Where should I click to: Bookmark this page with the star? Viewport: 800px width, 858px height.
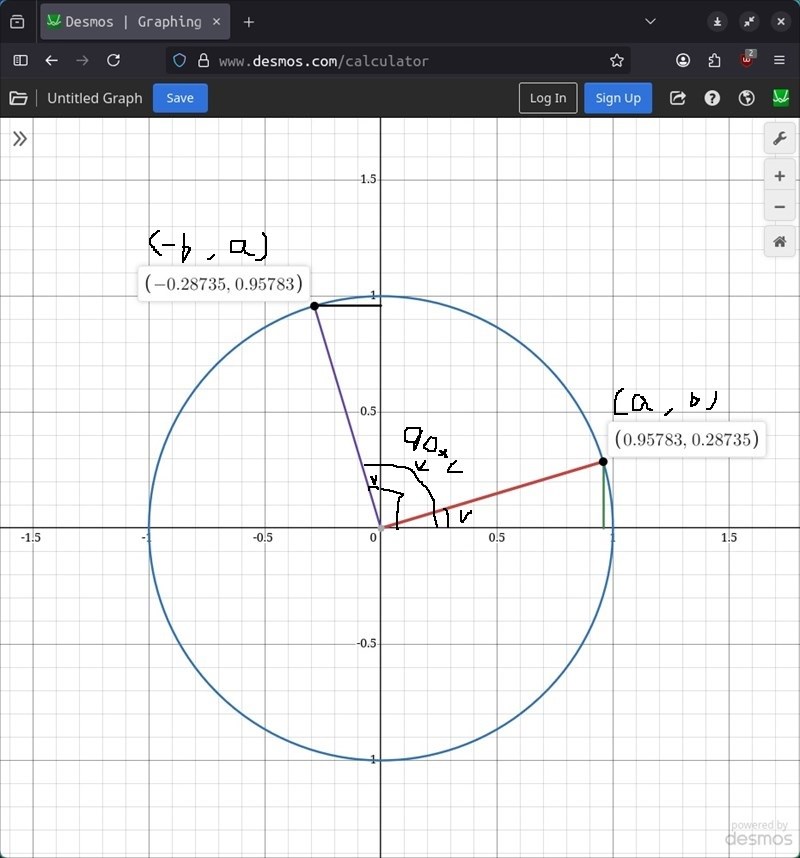(617, 60)
